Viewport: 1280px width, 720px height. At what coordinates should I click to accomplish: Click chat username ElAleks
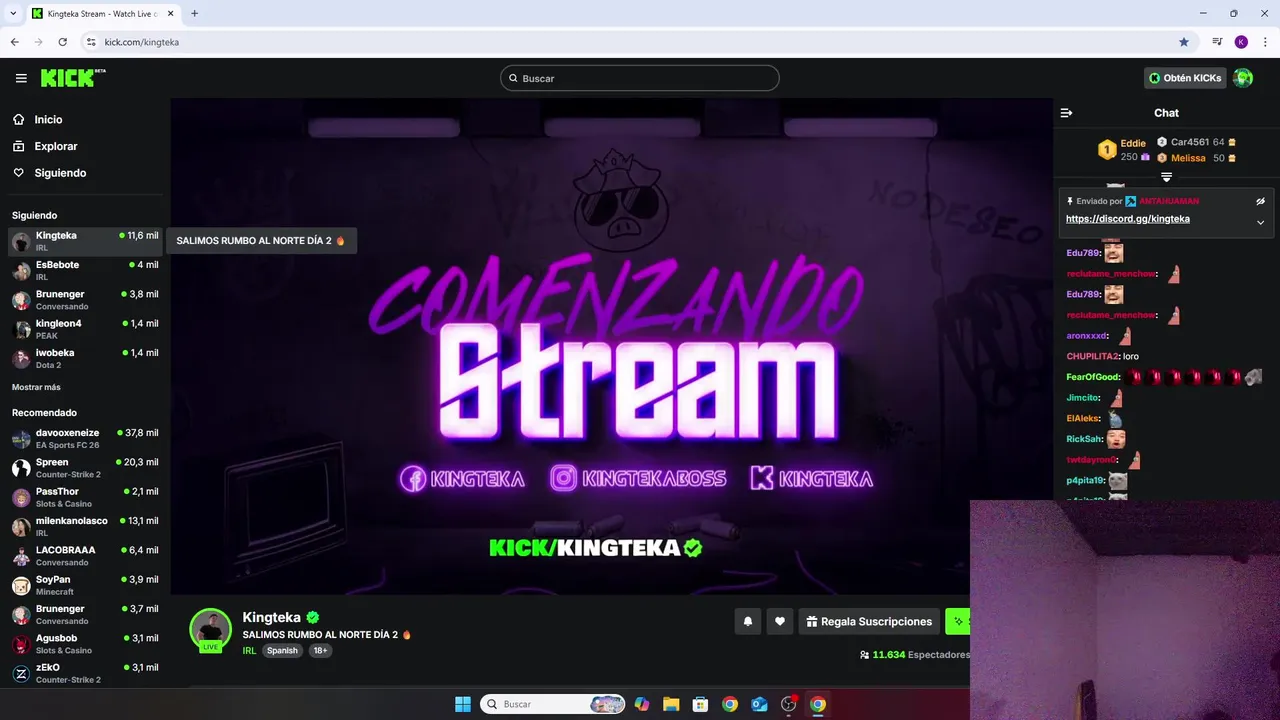(x=1082, y=418)
